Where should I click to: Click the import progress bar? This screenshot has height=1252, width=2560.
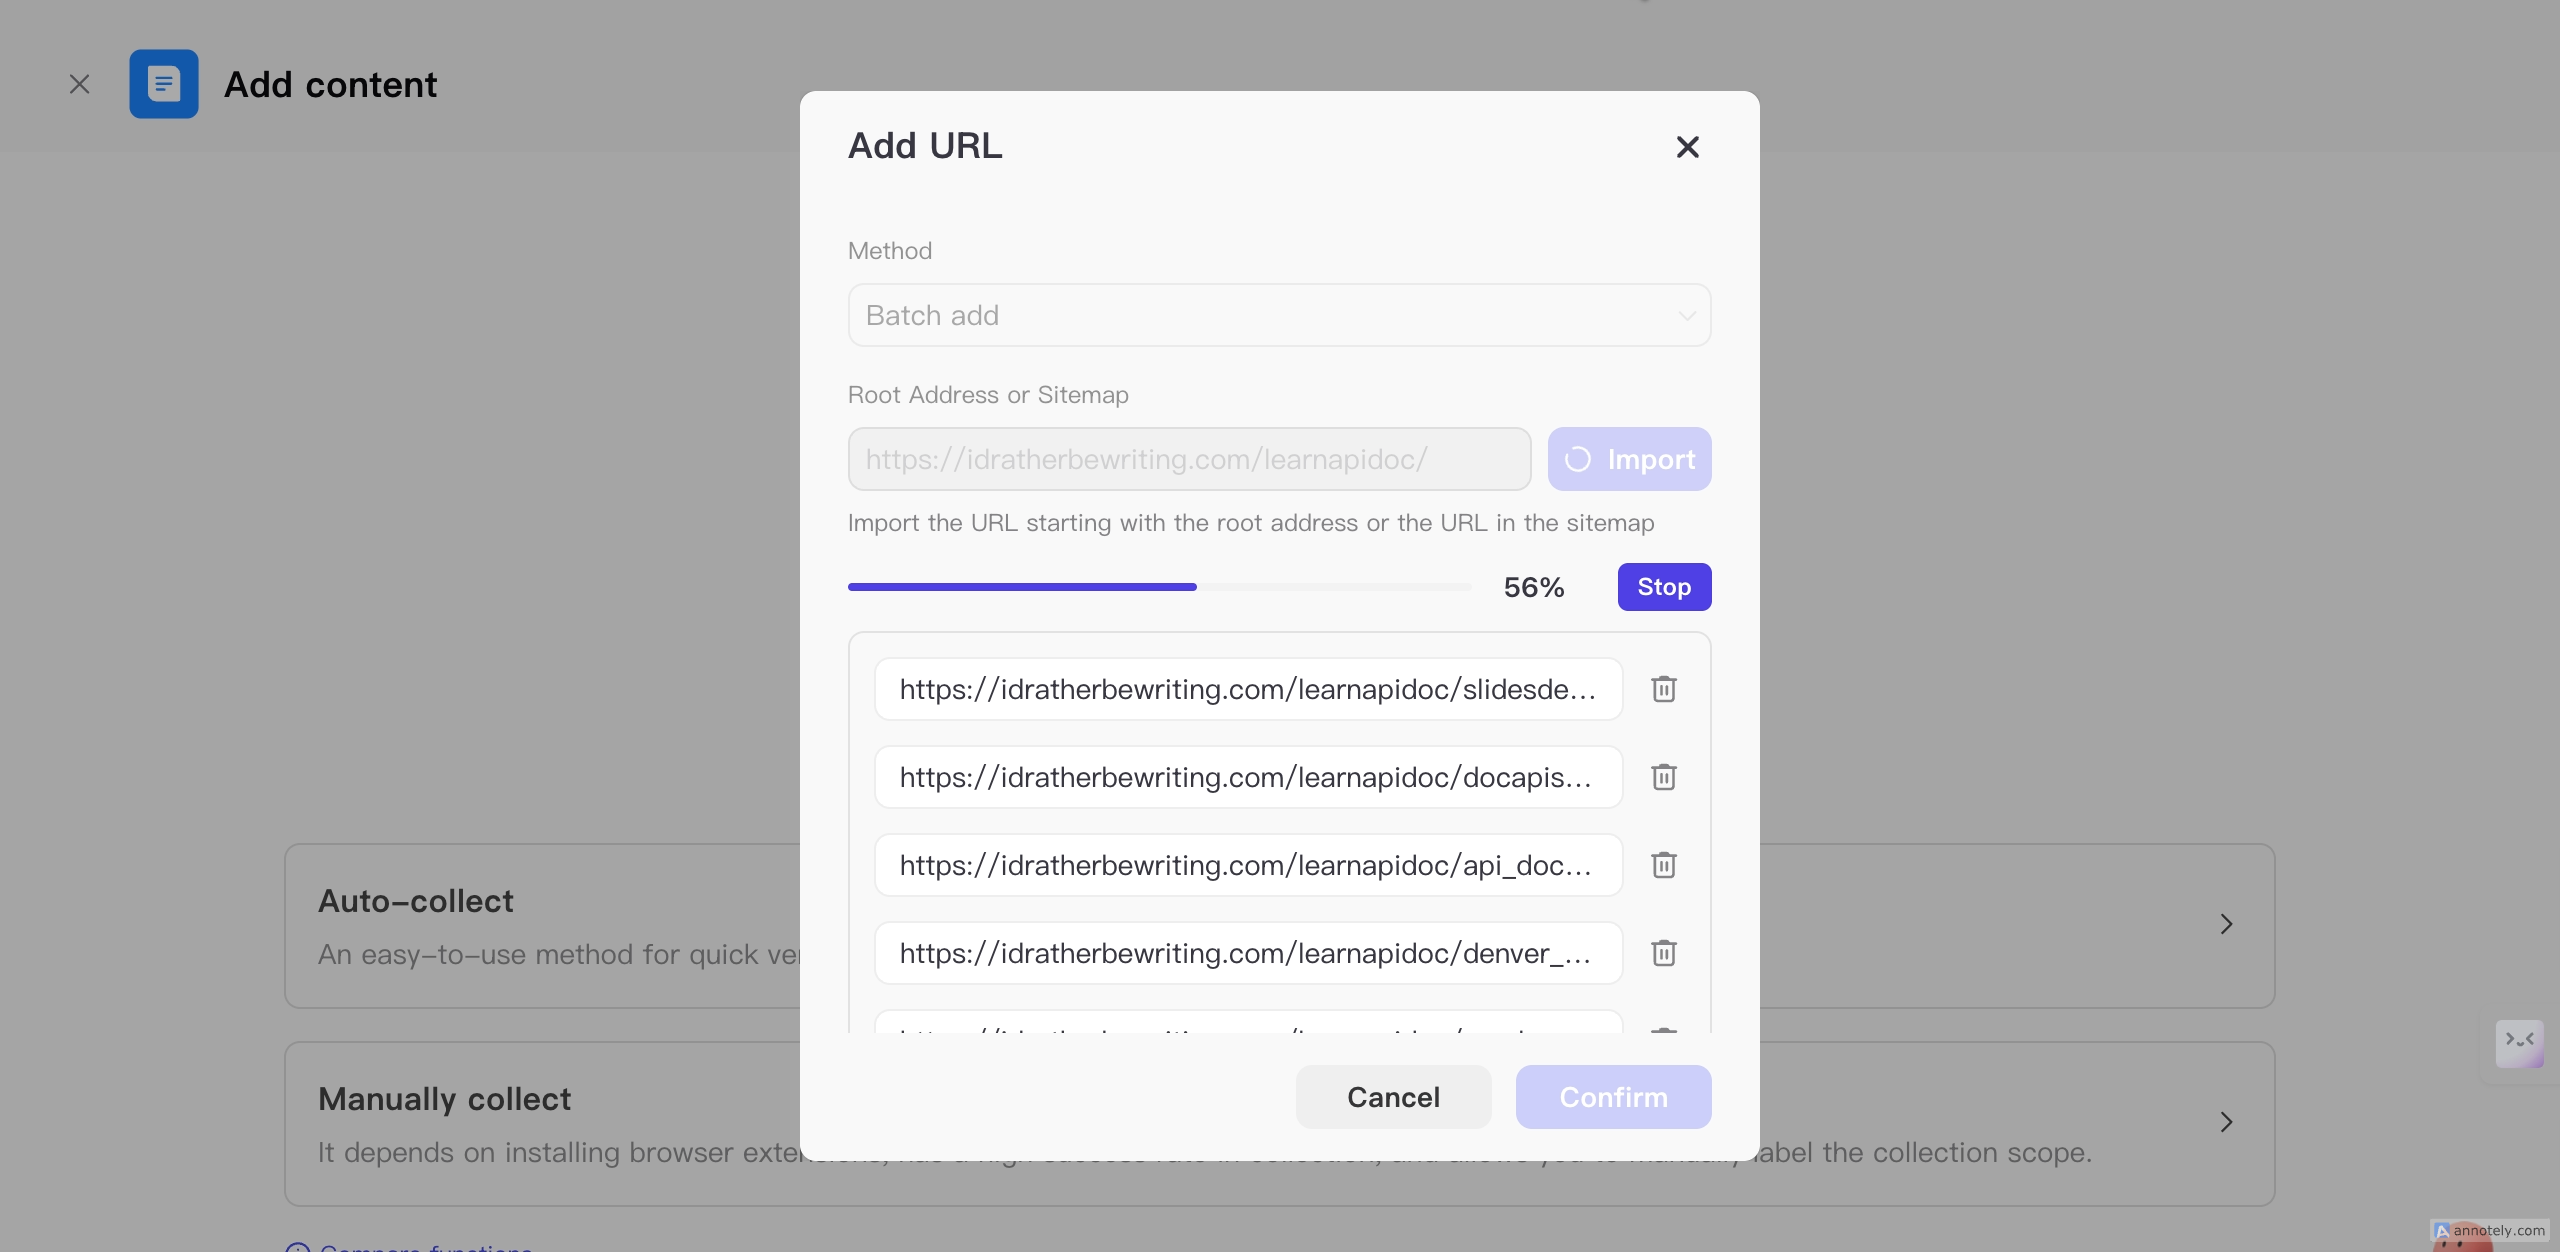tap(1158, 587)
